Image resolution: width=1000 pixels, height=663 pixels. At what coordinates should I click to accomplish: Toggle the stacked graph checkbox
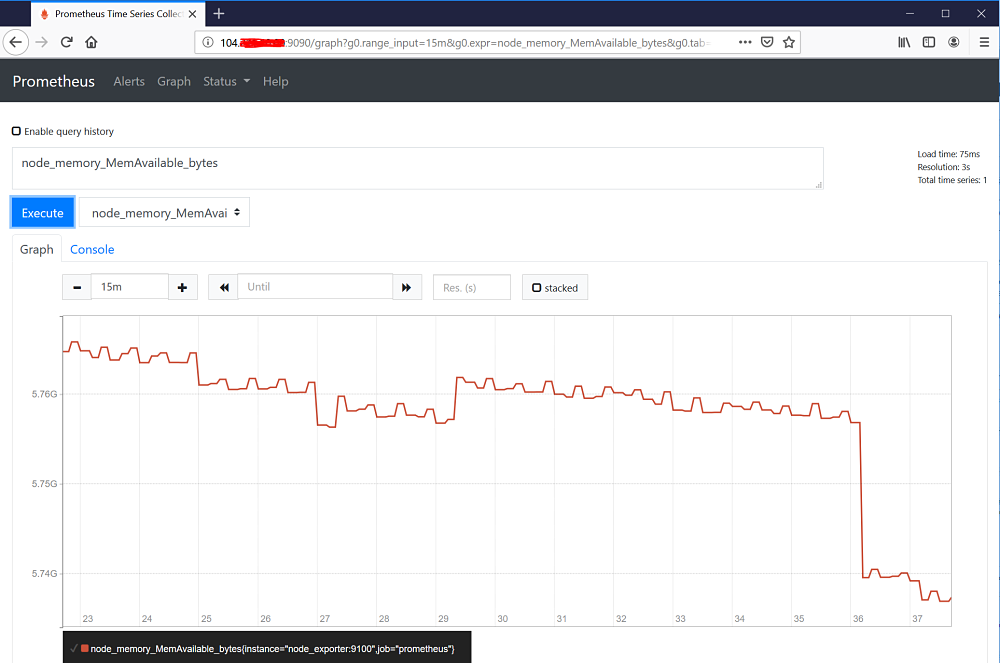536,288
